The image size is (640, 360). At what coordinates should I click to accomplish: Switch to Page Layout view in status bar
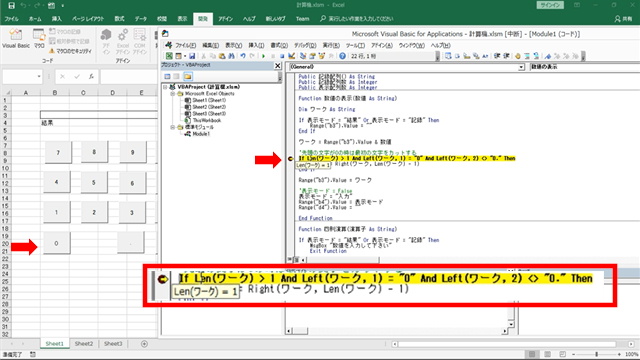pos(547,354)
